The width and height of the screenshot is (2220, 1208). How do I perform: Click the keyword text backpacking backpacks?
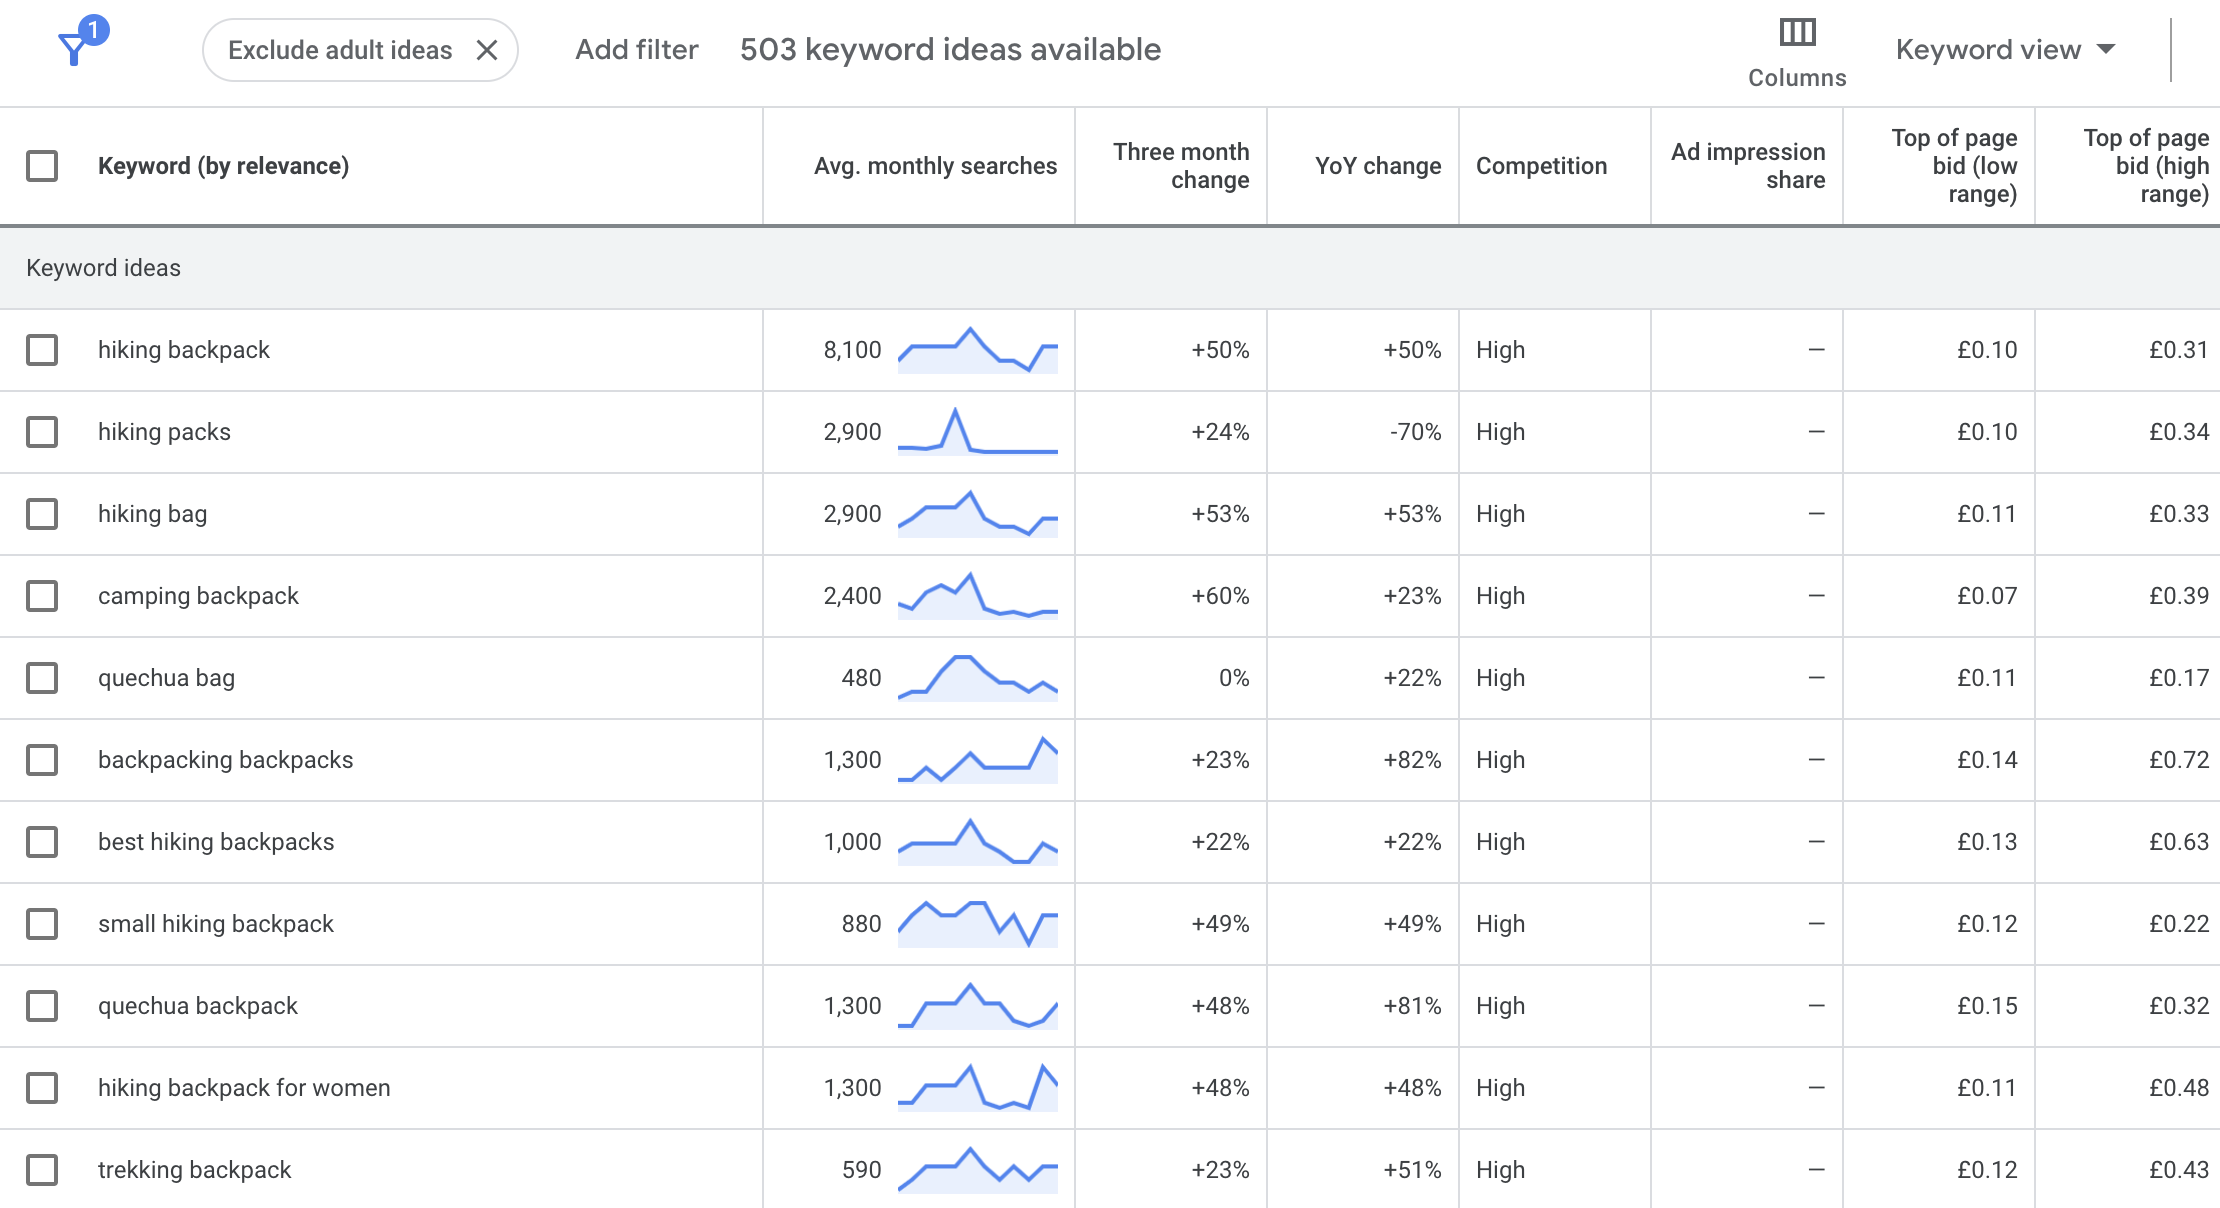(225, 760)
